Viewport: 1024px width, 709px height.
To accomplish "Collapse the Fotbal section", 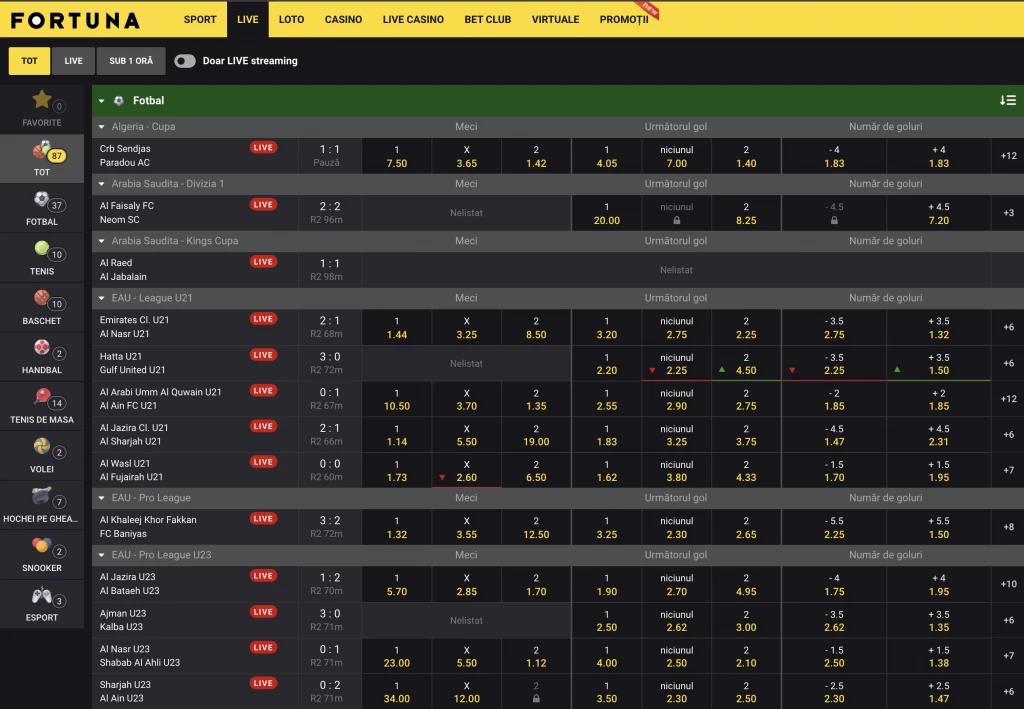I will [x=102, y=101].
